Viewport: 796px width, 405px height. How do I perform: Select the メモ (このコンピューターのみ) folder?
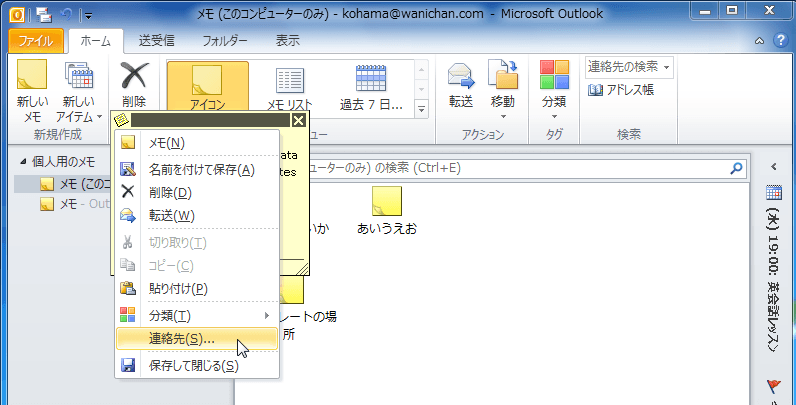(63, 184)
